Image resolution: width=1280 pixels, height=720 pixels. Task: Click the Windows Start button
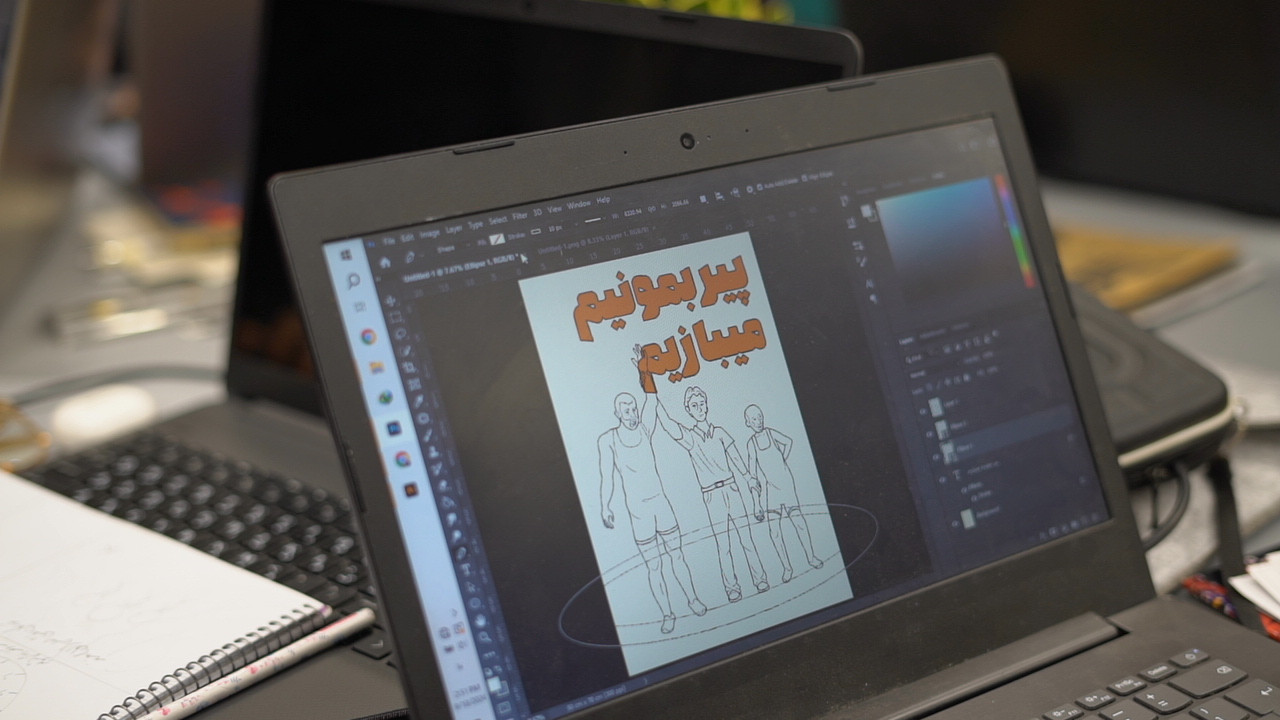[x=346, y=256]
